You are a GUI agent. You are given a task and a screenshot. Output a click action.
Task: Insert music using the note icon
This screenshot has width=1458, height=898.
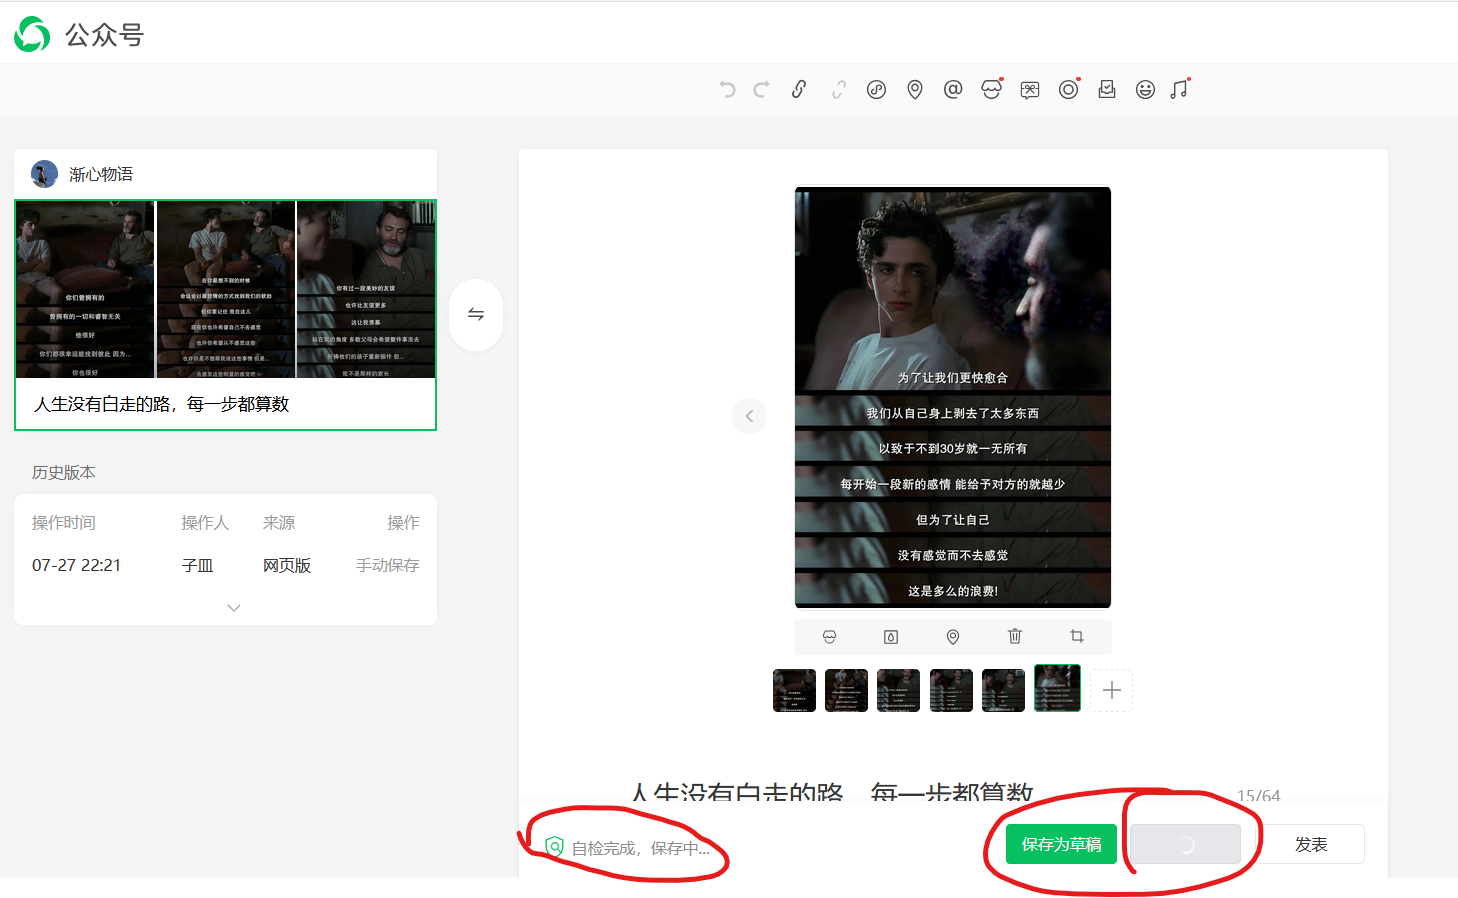click(1180, 89)
